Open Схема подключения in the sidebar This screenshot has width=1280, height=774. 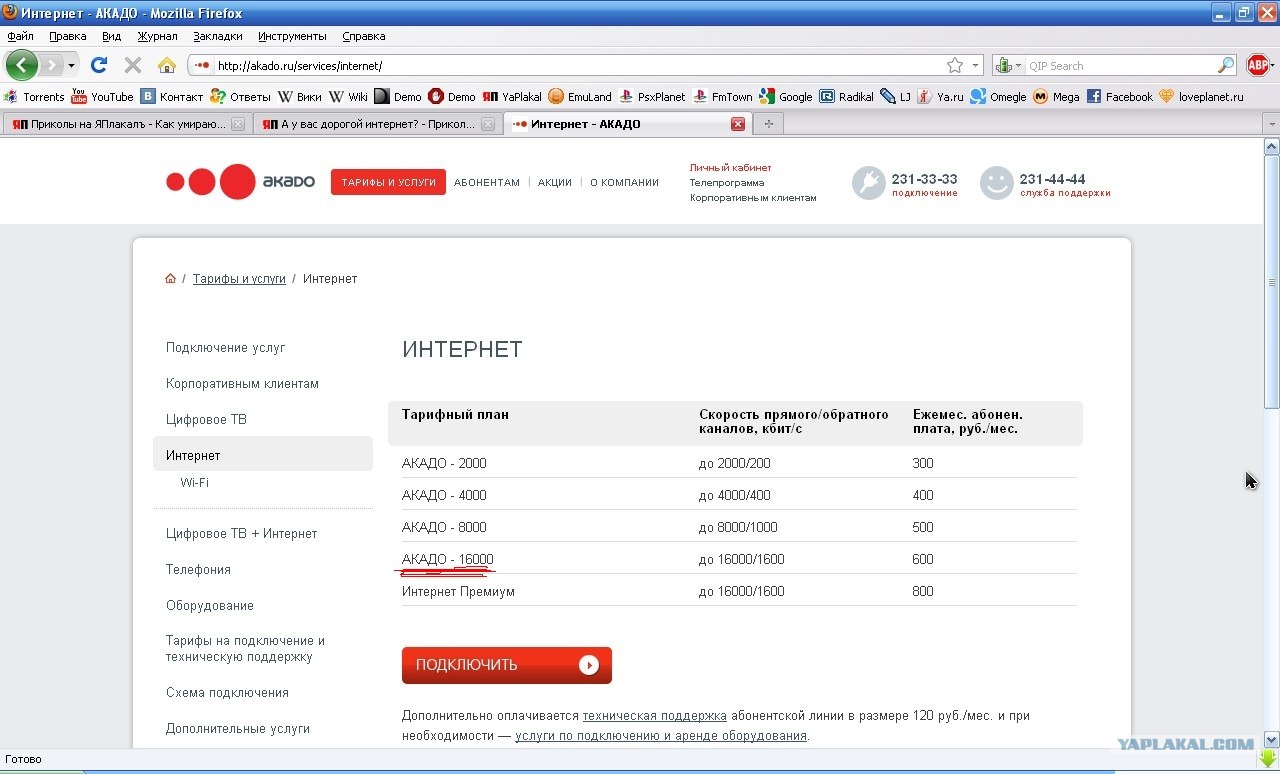[x=227, y=693]
